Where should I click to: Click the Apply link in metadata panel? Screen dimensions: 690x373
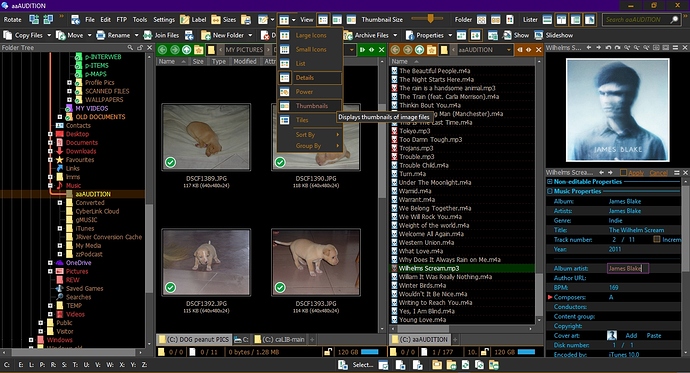pos(636,172)
